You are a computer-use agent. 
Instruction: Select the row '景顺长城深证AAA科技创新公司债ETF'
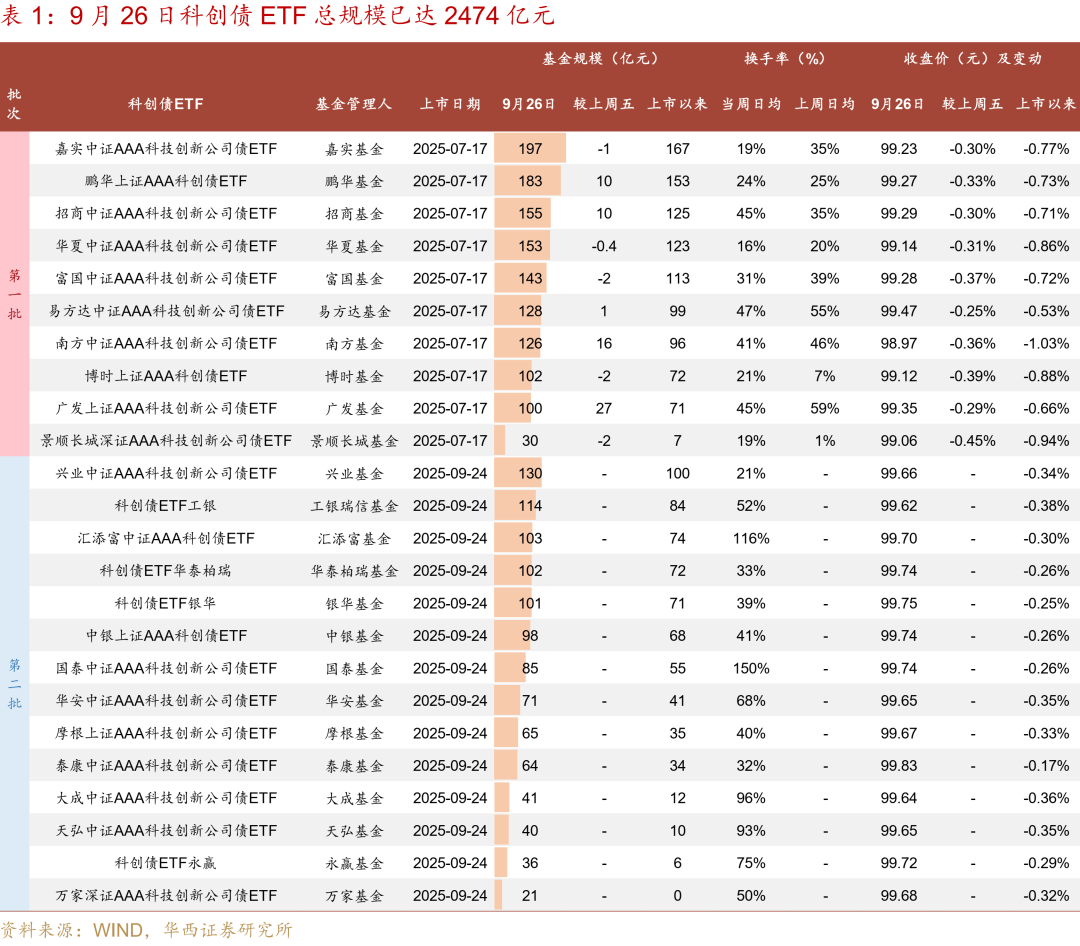pyautogui.click(x=554, y=440)
